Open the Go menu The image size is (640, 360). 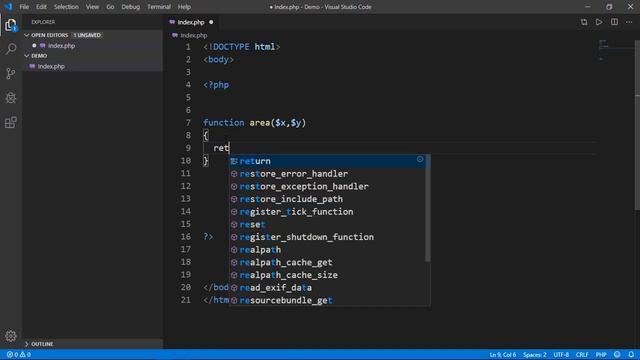[110, 7]
